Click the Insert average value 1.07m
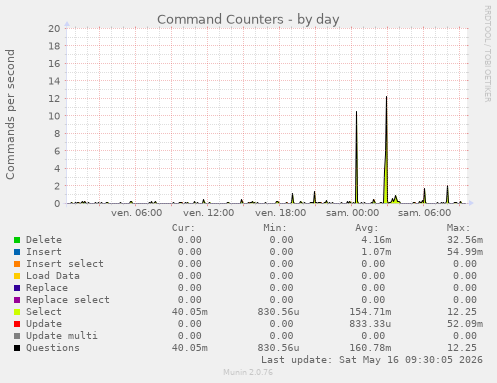Viewport: 497px width, 383px height. (x=376, y=252)
